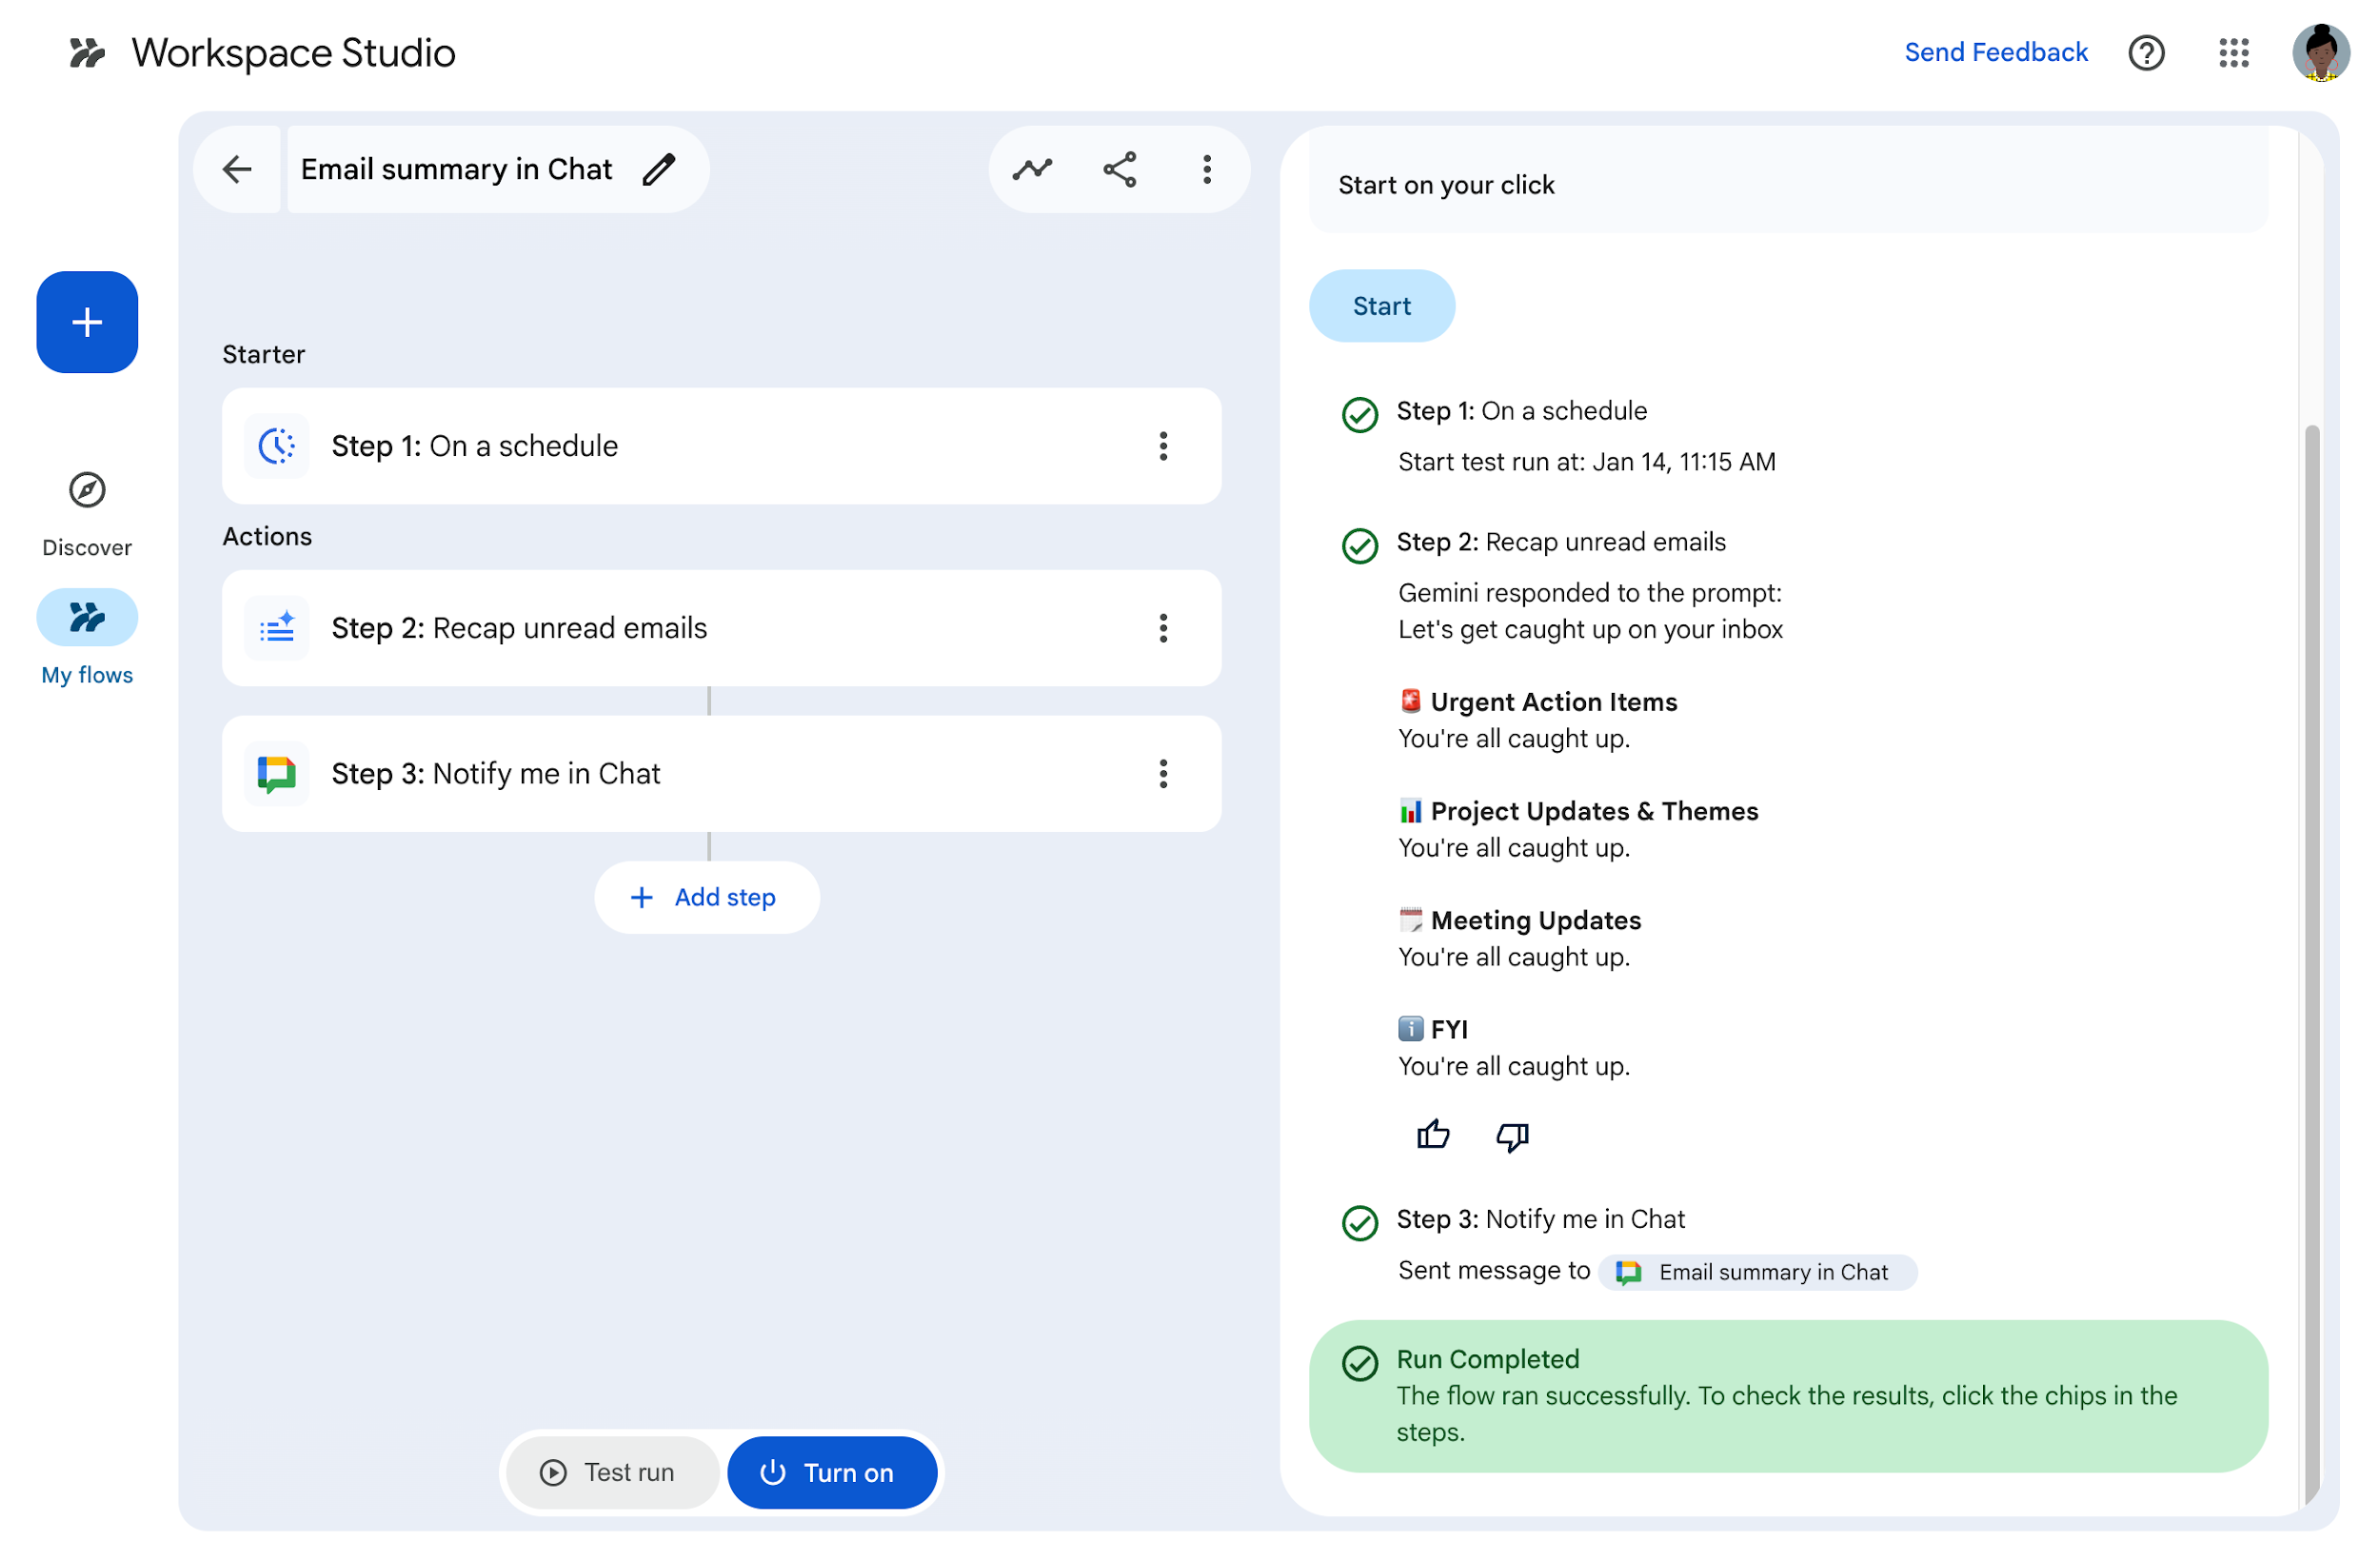Viewport: 2380px width, 1542px height.
Task: Select Step 1: On a schedule card
Action: [721, 446]
